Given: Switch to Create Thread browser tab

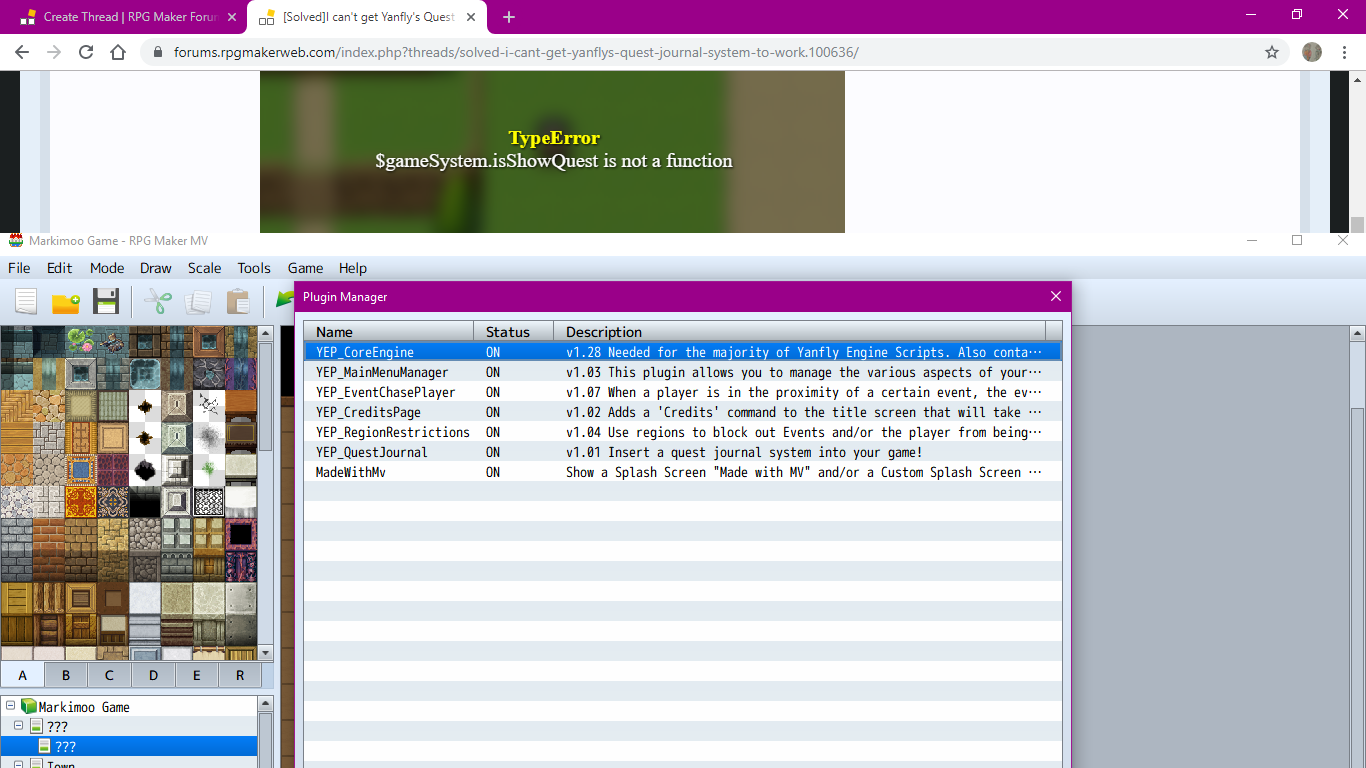Looking at the screenshot, I should click(126, 17).
